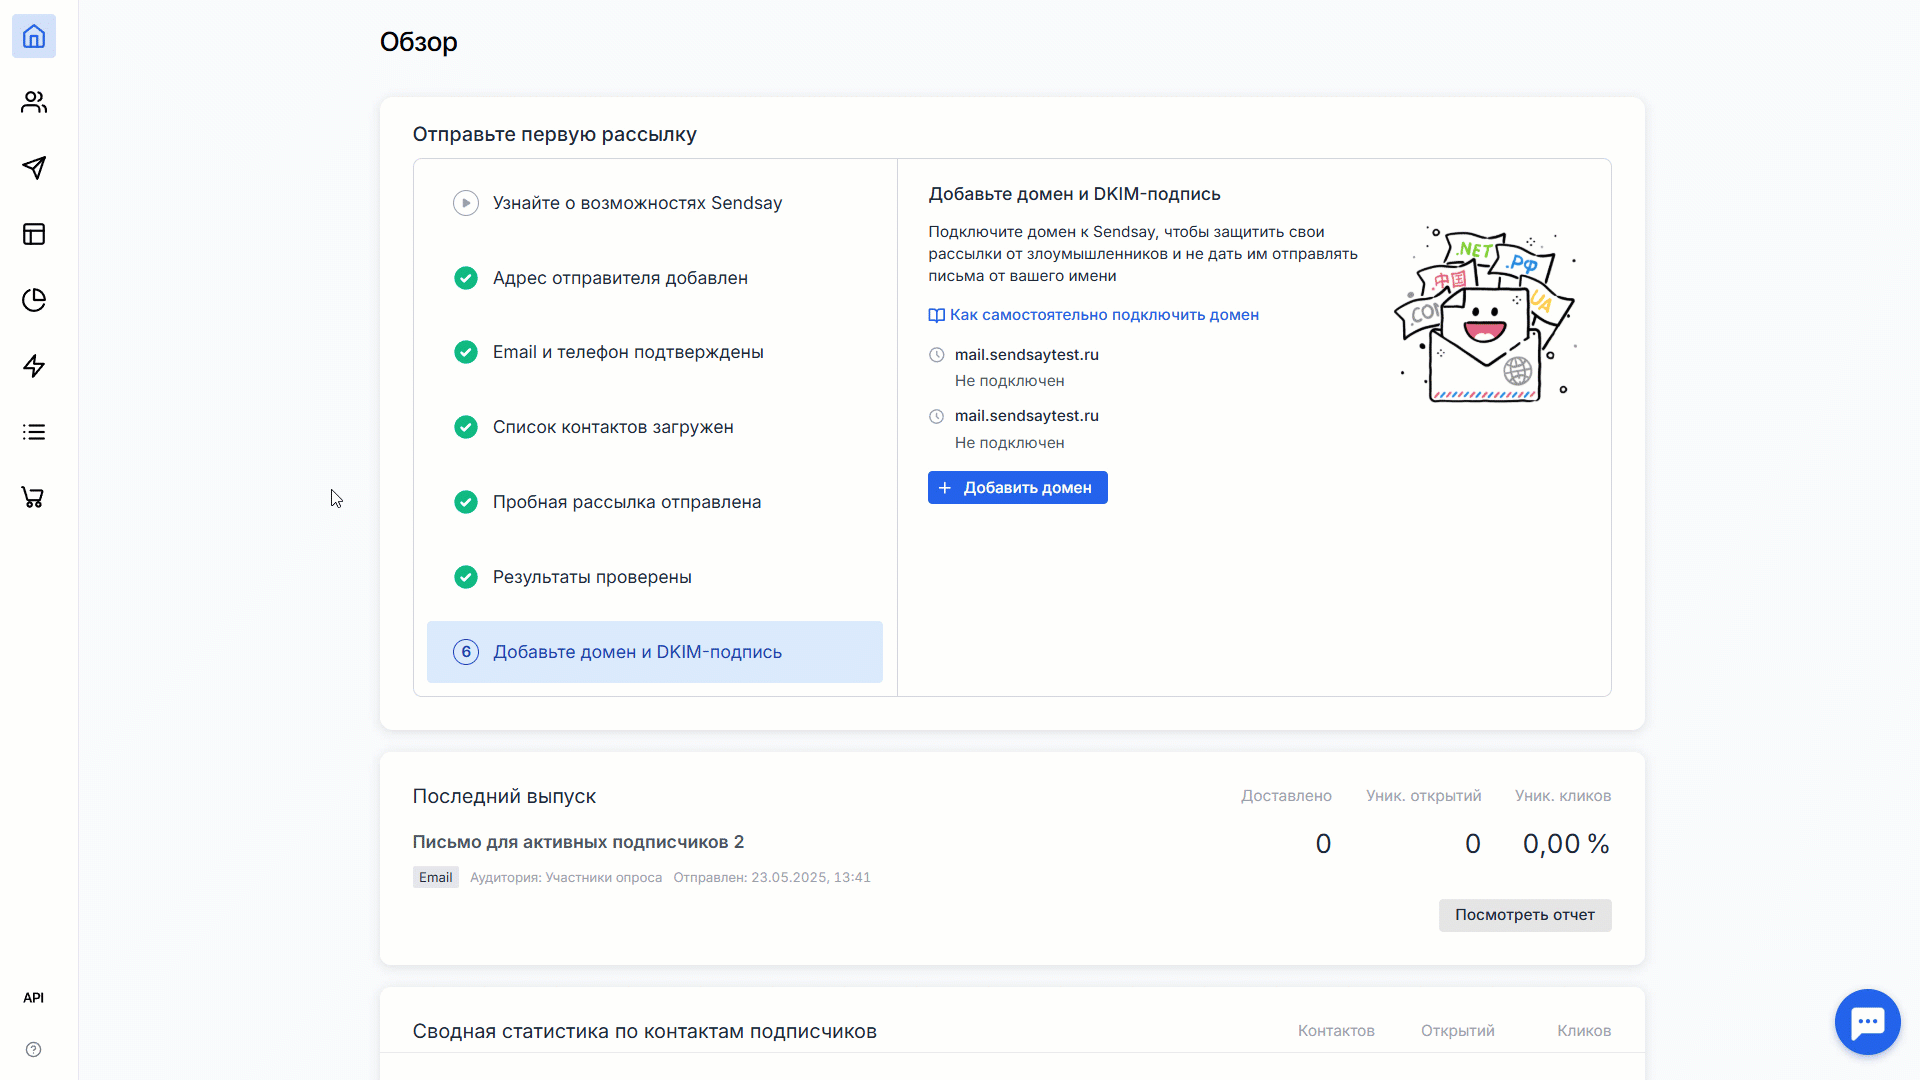Select step "Пробная рассылка отправлена"
Image resolution: width=1920 pixels, height=1080 pixels.
(626, 502)
